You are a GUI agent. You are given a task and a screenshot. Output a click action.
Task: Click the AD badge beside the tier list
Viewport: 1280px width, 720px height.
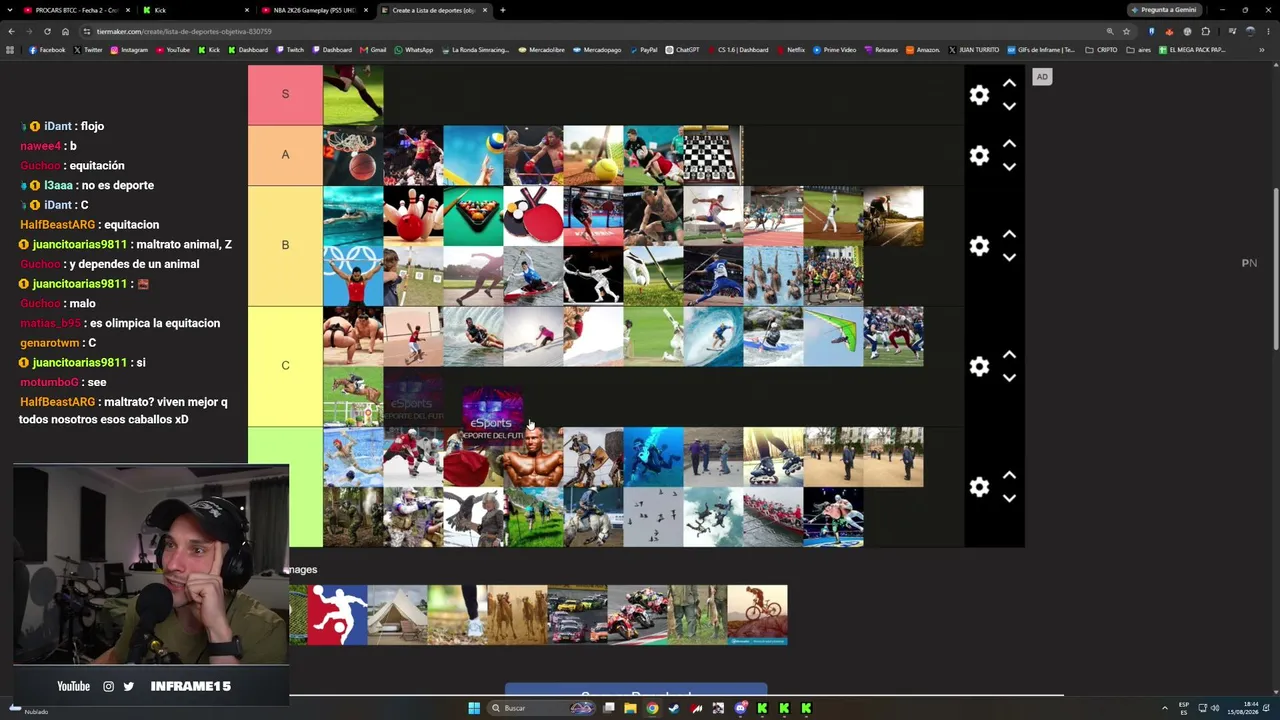pyautogui.click(x=1042, y=77)
